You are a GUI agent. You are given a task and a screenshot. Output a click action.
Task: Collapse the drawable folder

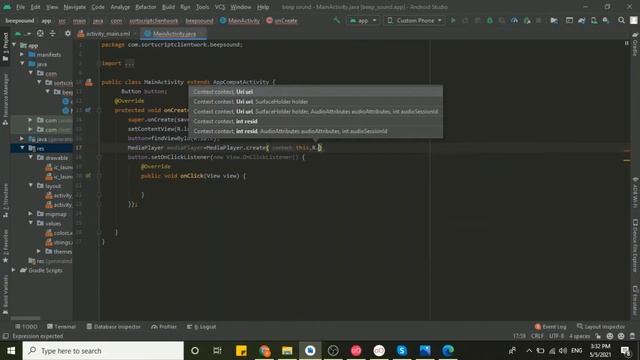(31, 158)
